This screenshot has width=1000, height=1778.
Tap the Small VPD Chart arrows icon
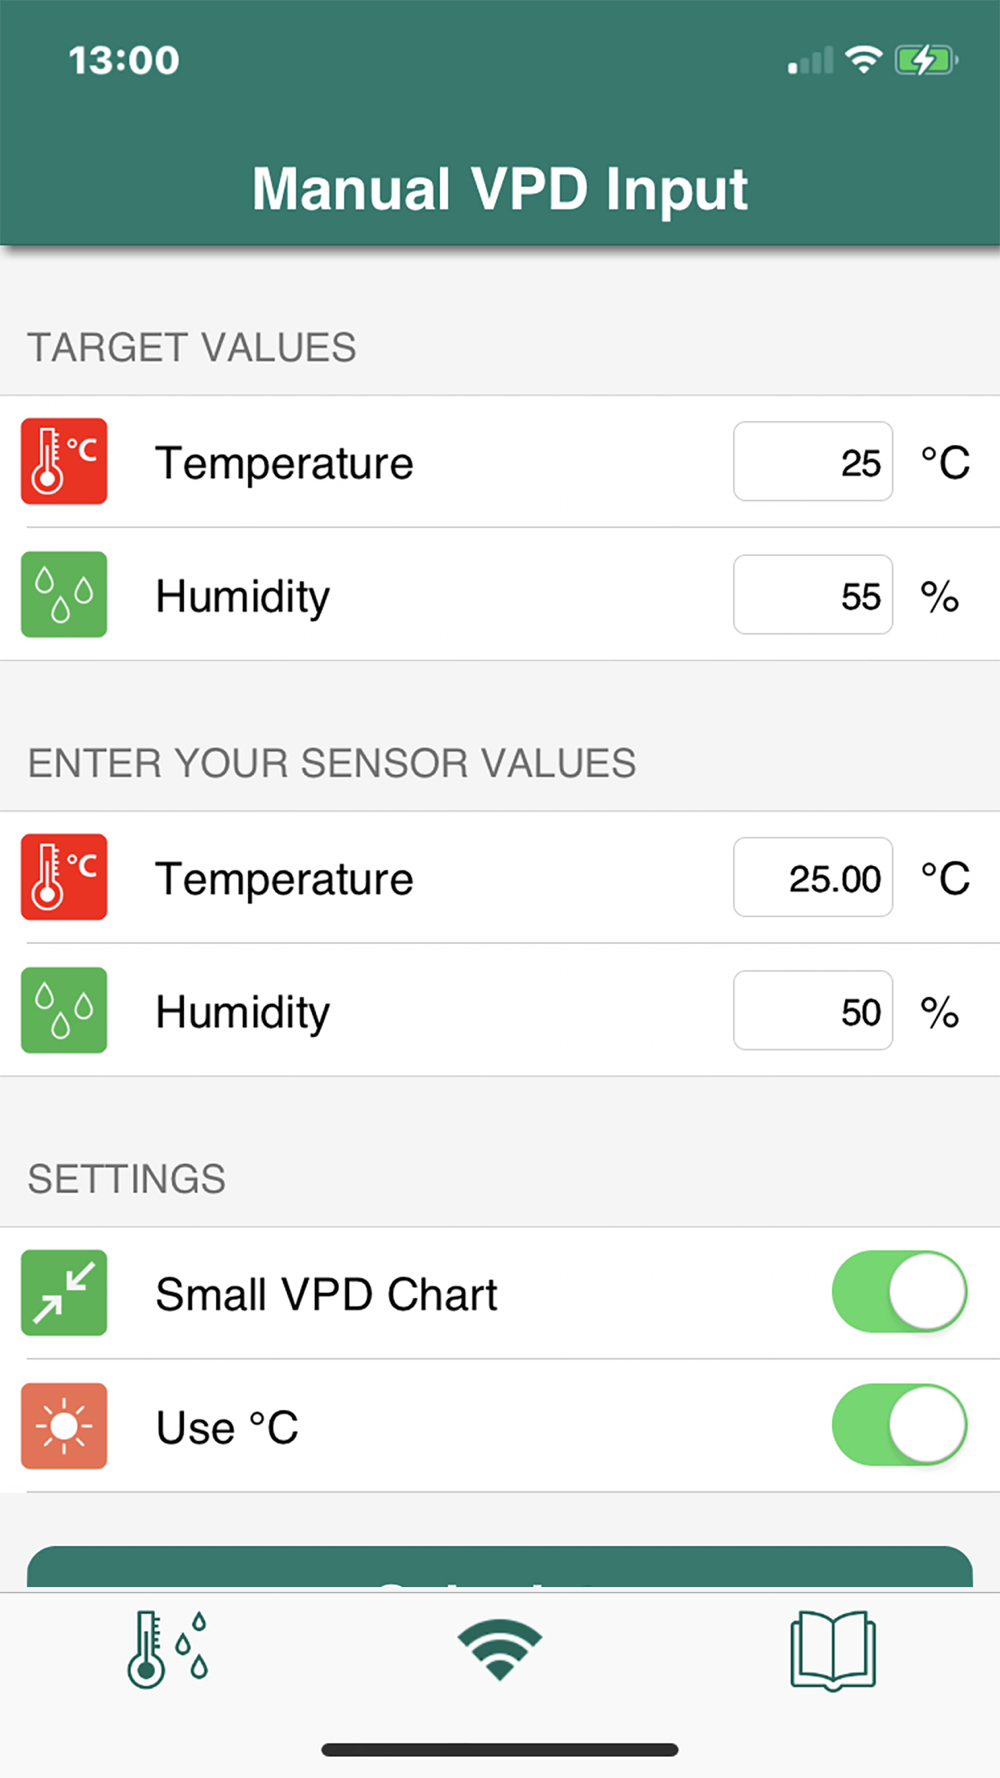point(64,1293)
